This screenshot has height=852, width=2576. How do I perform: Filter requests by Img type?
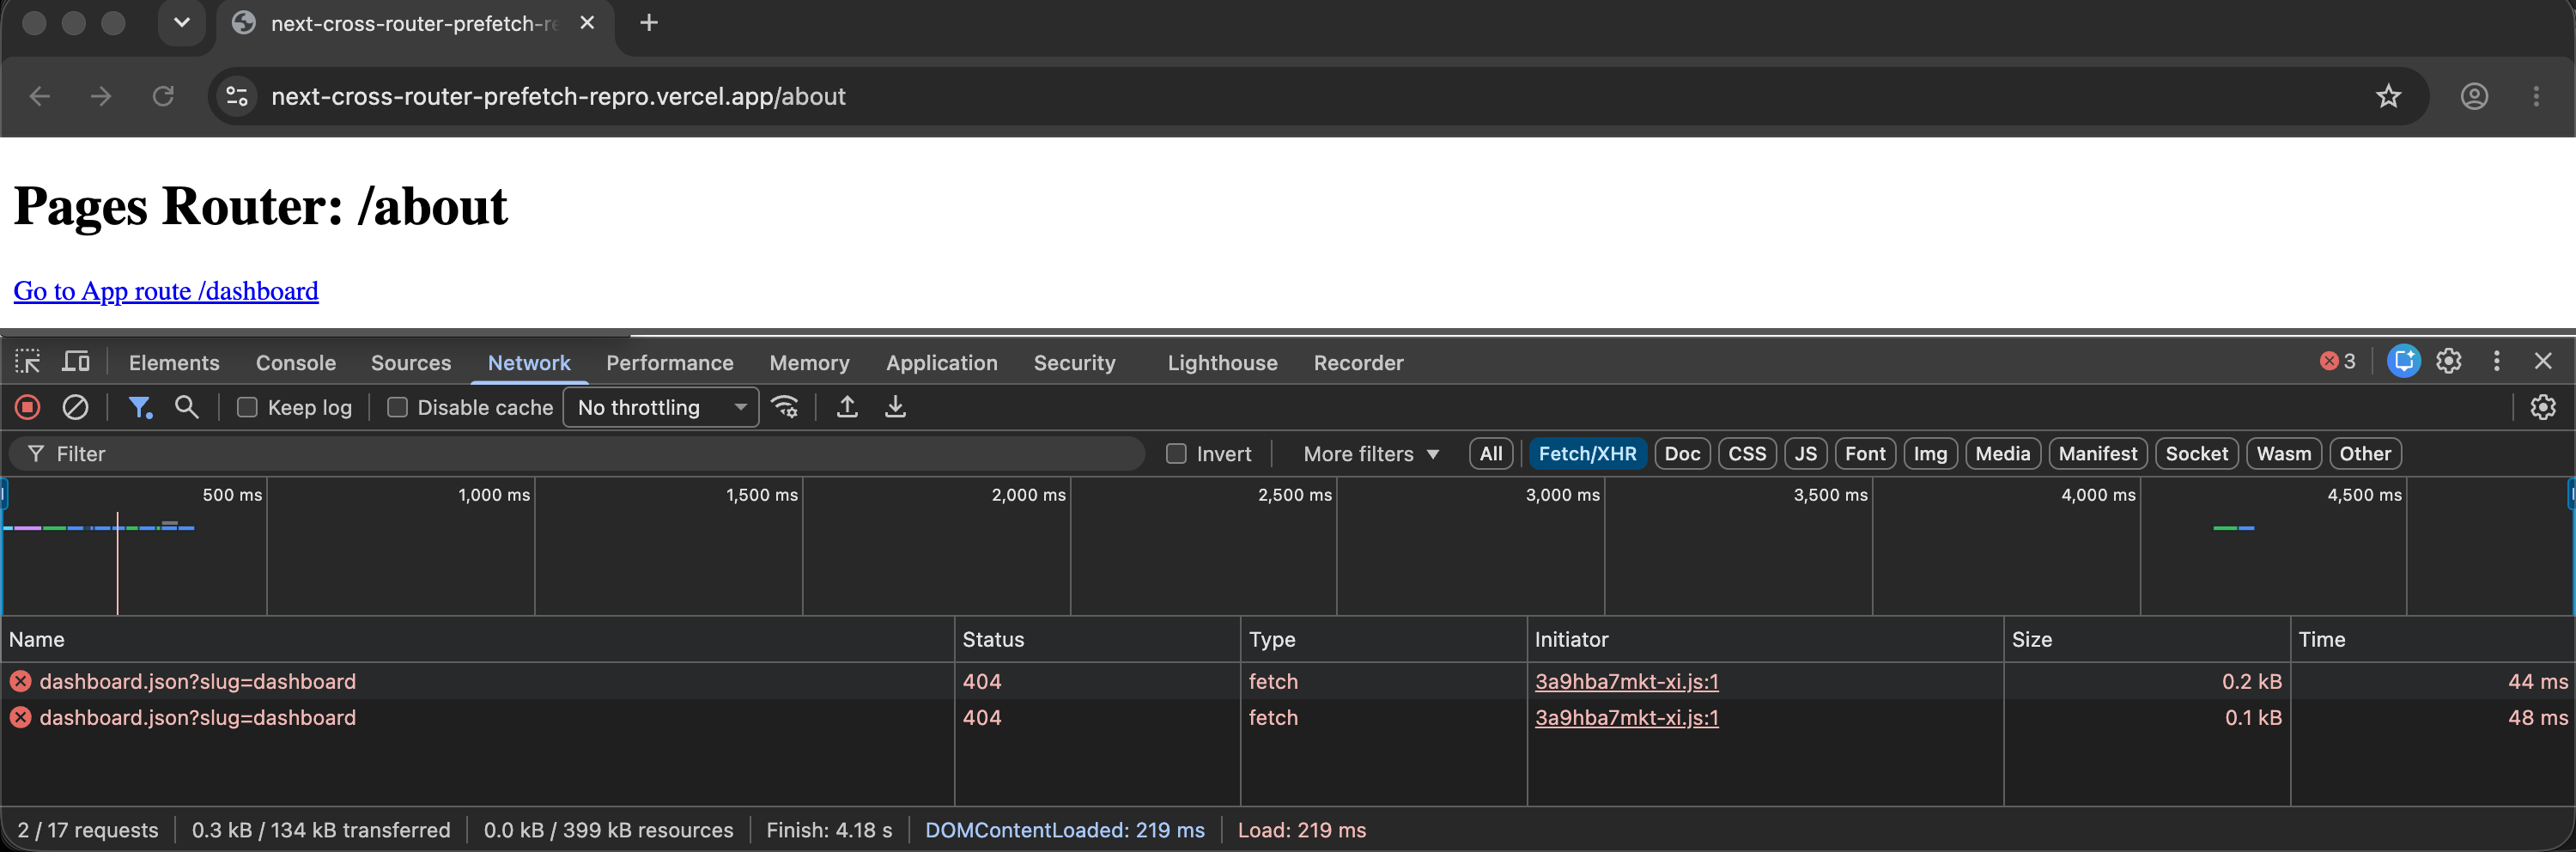point(1930,454)
